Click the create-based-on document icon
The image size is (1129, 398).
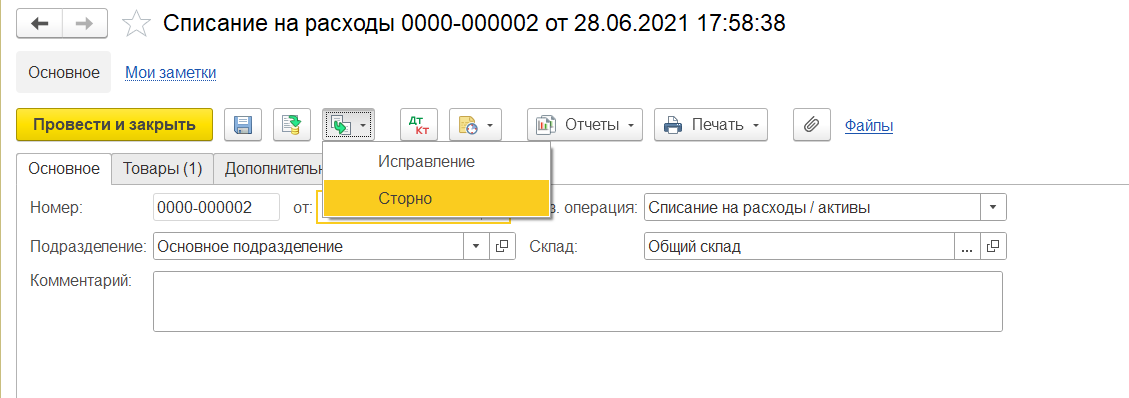tap(340, 125)
